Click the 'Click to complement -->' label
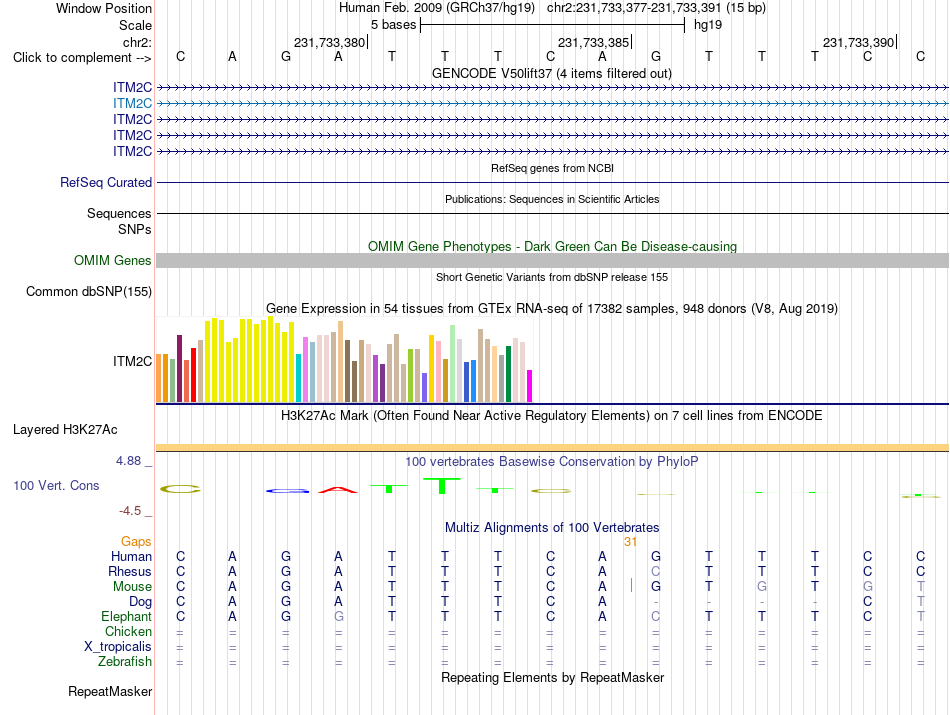Image resolution: width=950 pixels, height=715 pixels. coord(82,58)
